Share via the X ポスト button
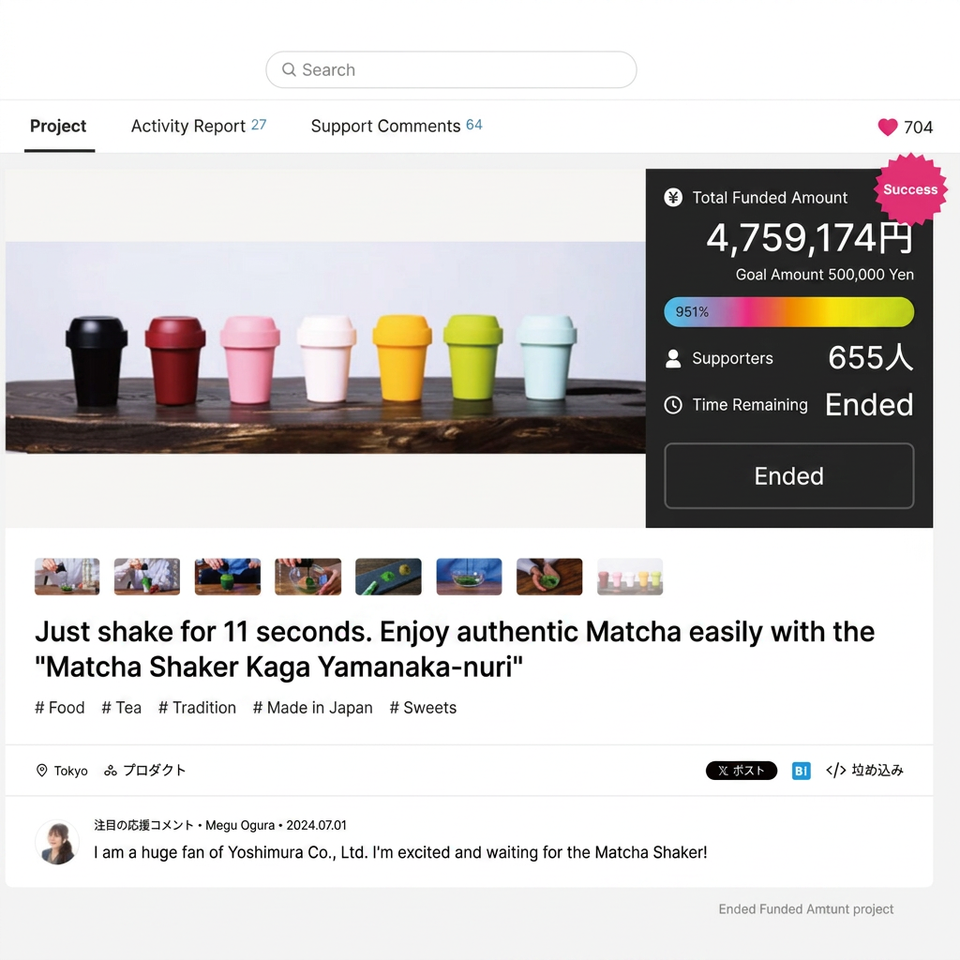 click(x=741, y=770)
